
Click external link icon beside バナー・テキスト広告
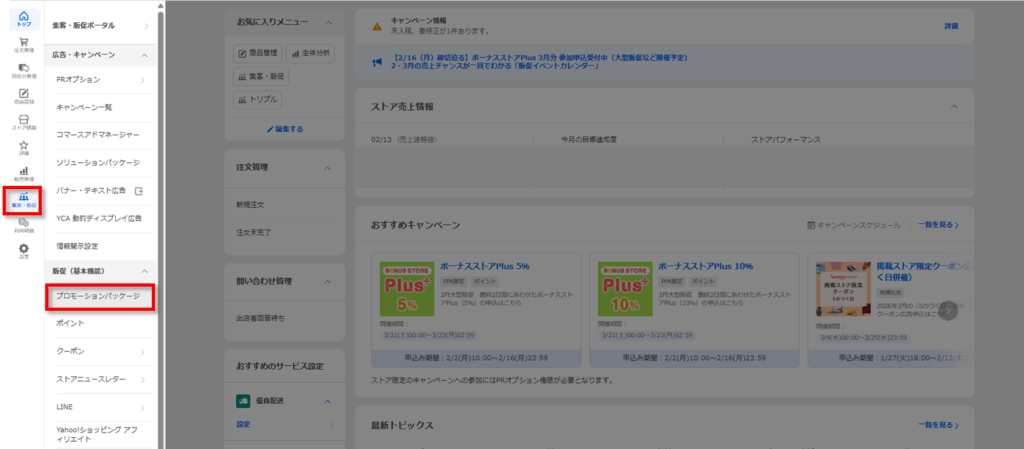(138, 191)
